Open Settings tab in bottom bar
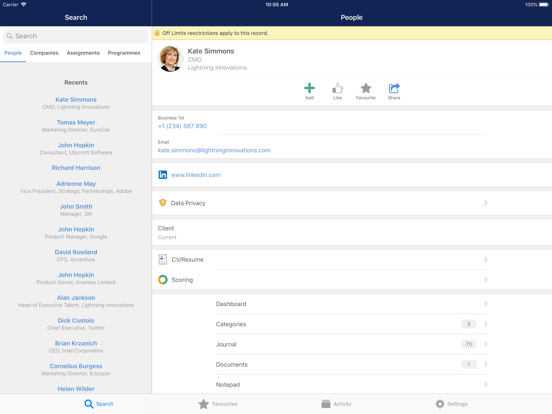Image resolution: width=552 pixels, height=414 pixels. pos(451,404)
